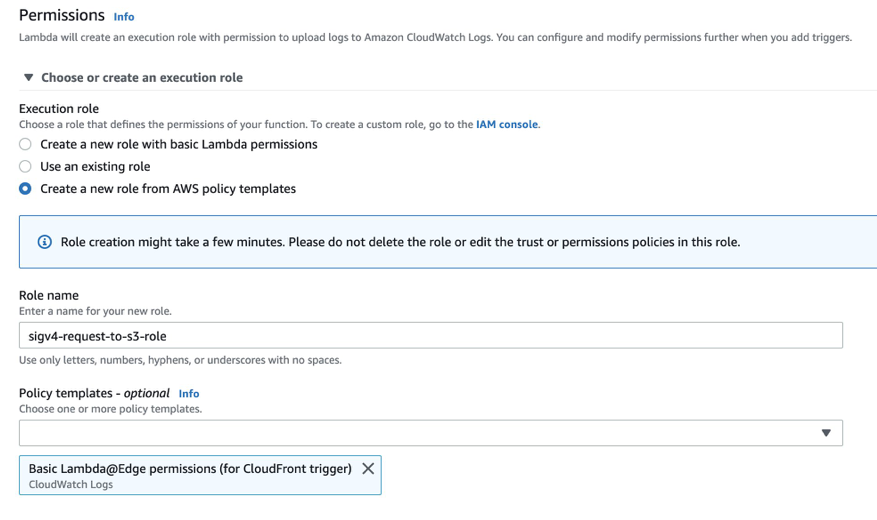This screenshot has height=520, width=877.
Task: Open the IAM console link
Action: [x=507, y=125]
